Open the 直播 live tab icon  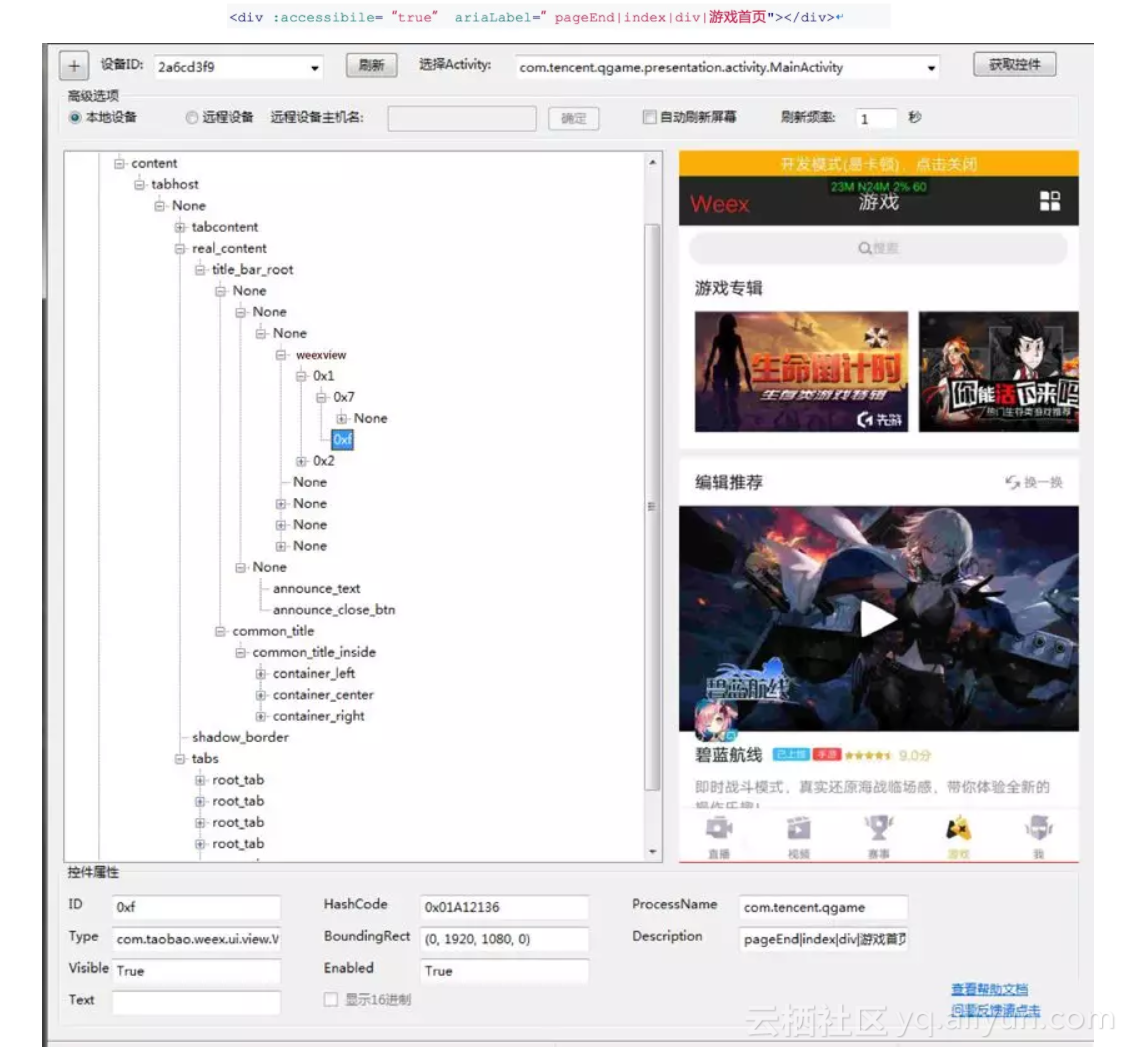click(x=719, y=829)
